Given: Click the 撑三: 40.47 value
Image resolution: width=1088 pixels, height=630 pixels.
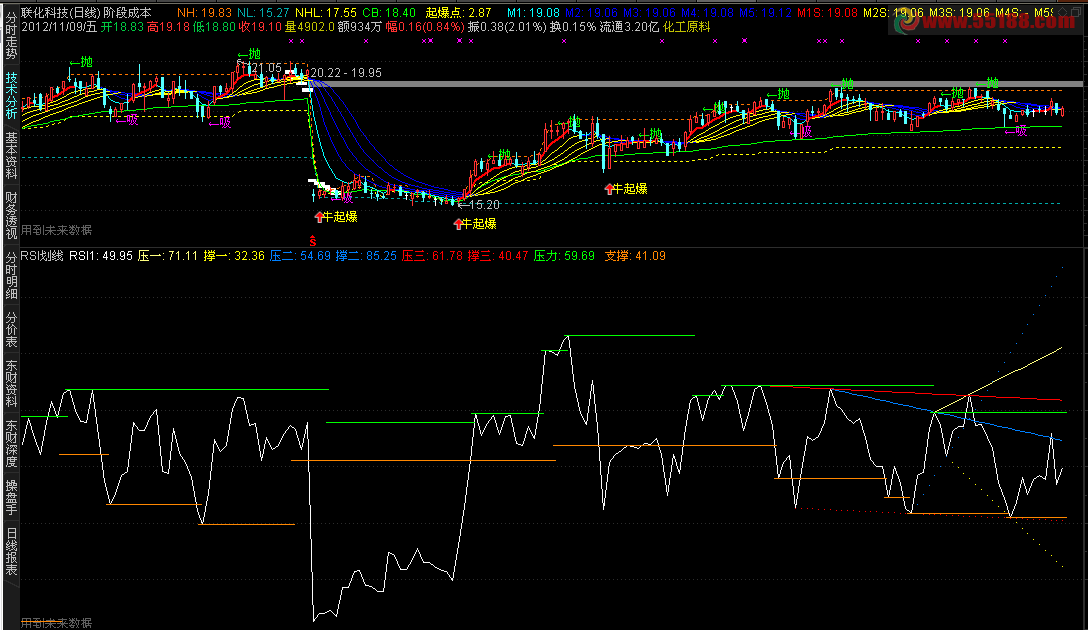Looking at the screenshot, I should click(498, 256).
